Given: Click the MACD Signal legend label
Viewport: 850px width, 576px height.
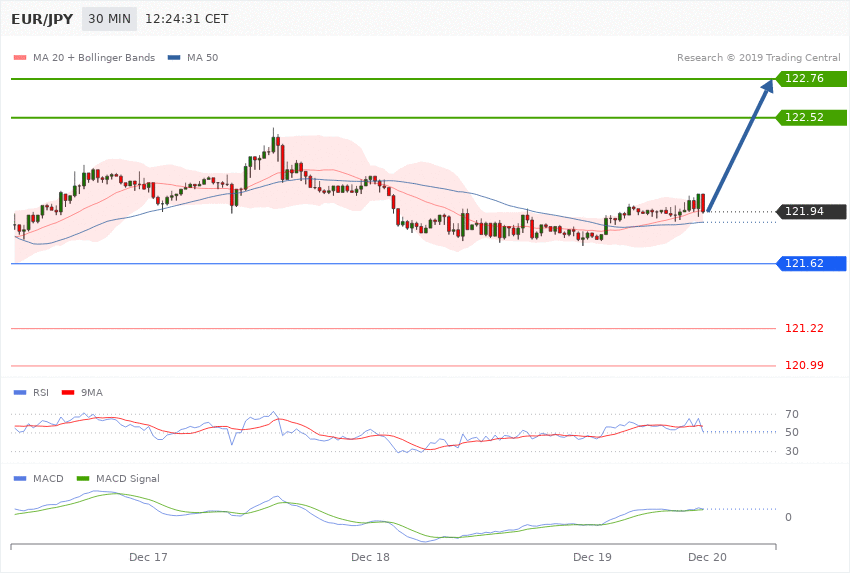Looking at the screenshot, I should pos(127,479).
